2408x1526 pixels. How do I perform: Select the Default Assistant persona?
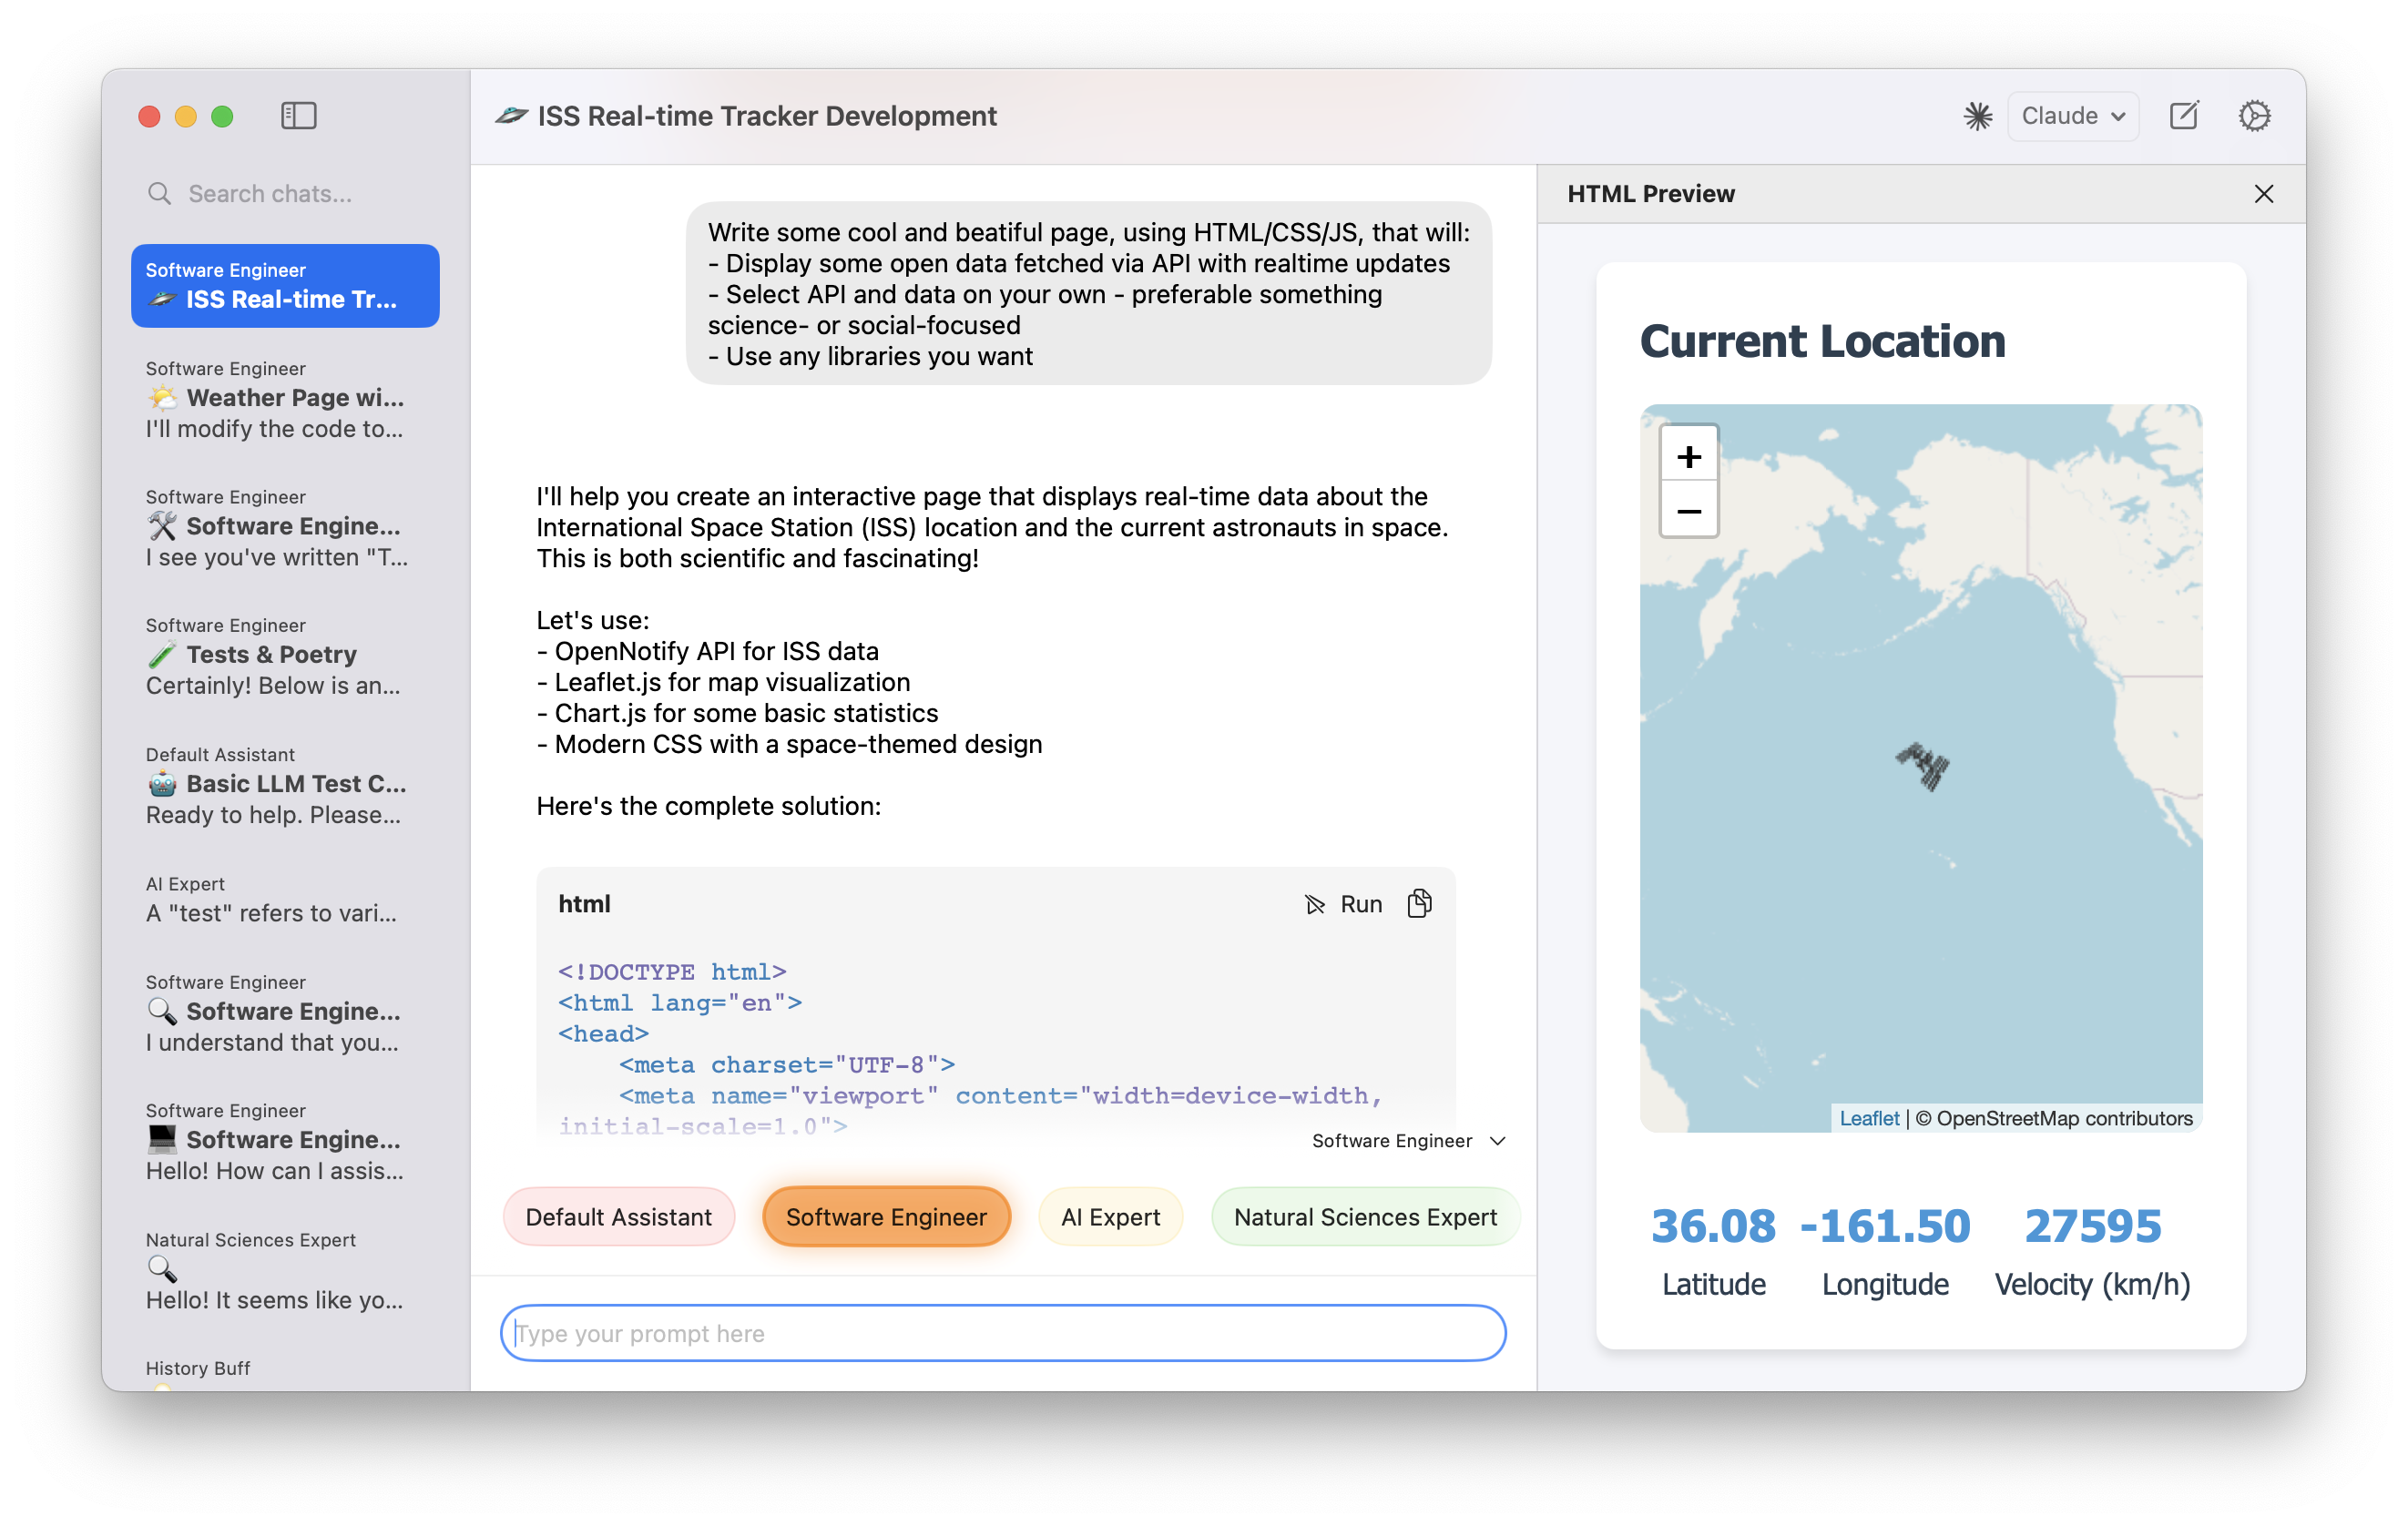pos(618,1216)
